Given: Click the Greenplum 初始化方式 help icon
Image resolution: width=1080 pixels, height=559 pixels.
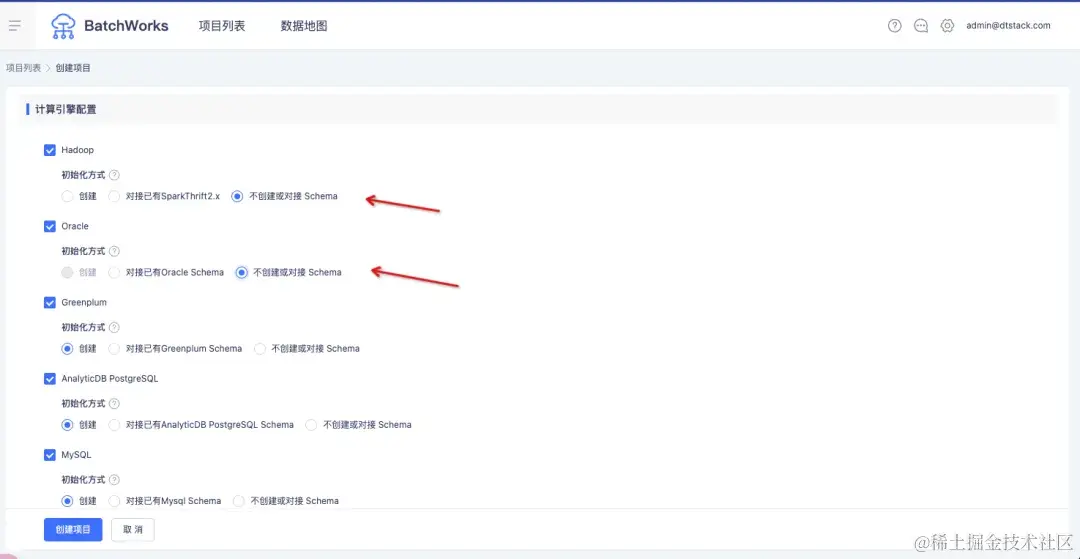Looking at the screenshot, I should tap(114, 328).
